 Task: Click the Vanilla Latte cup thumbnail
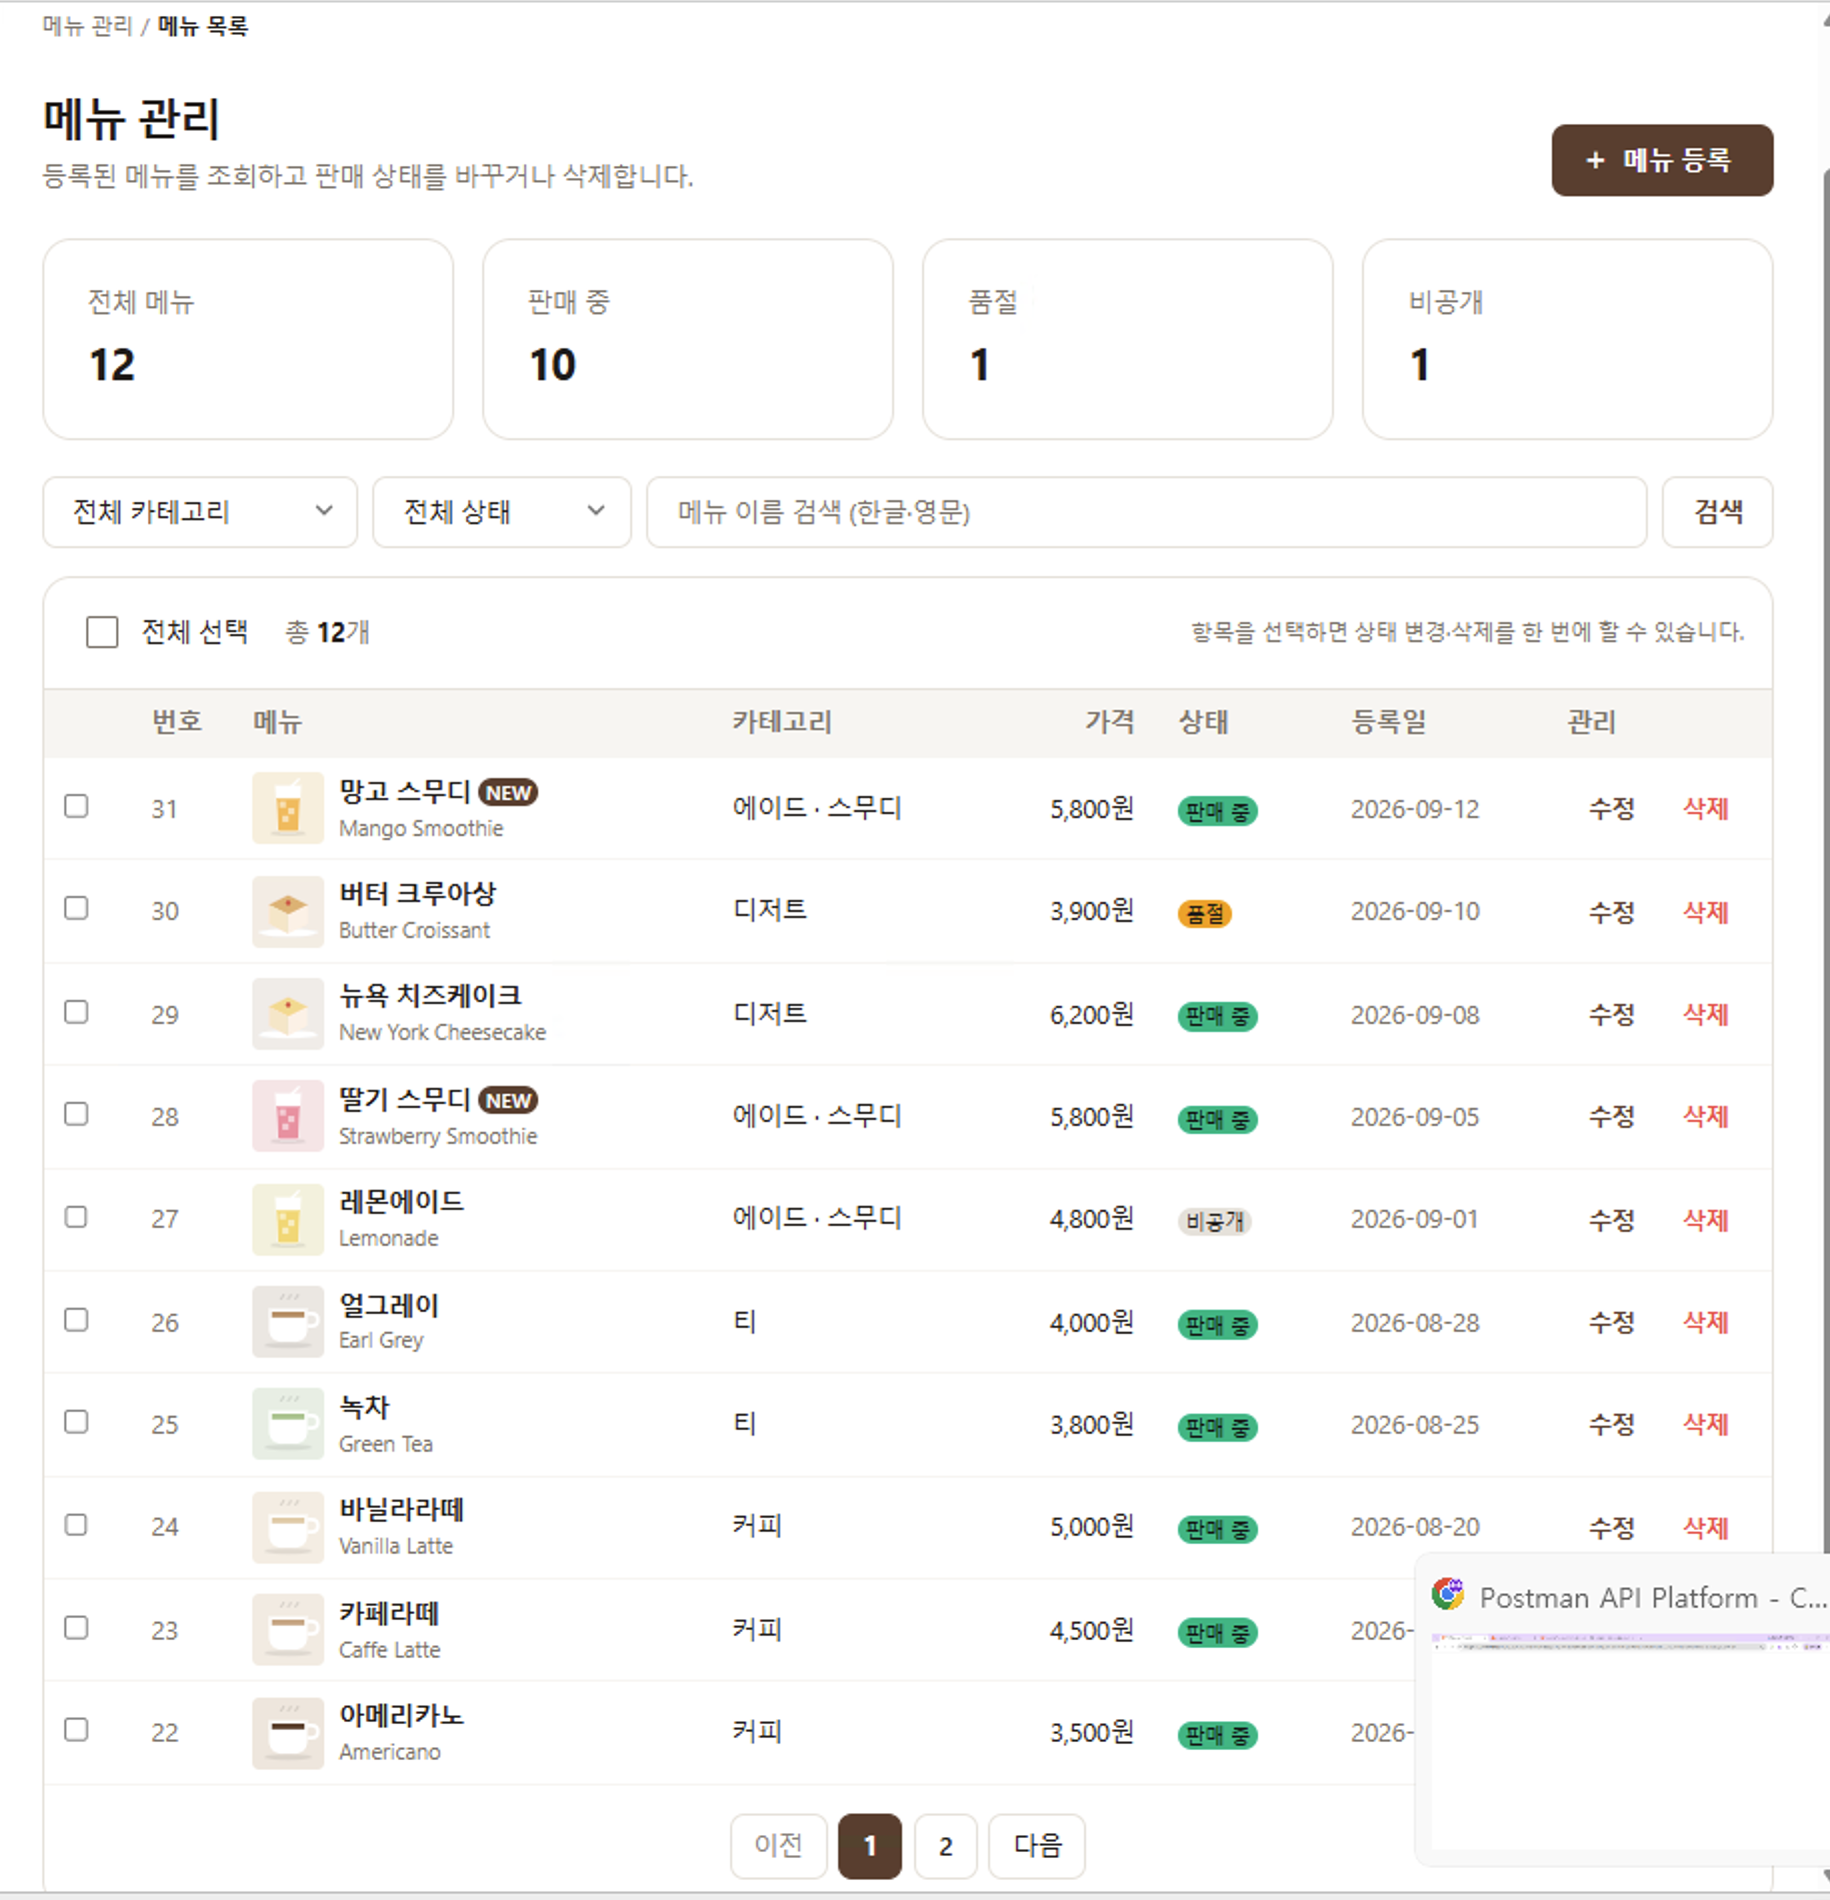[x=287, y=1527]
